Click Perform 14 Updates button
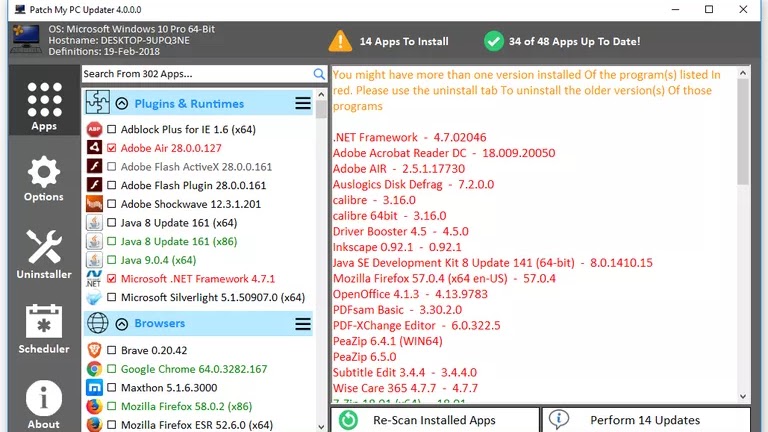Image resolution: width=768 pixels, height=432 pixels. tap(646, 420)
